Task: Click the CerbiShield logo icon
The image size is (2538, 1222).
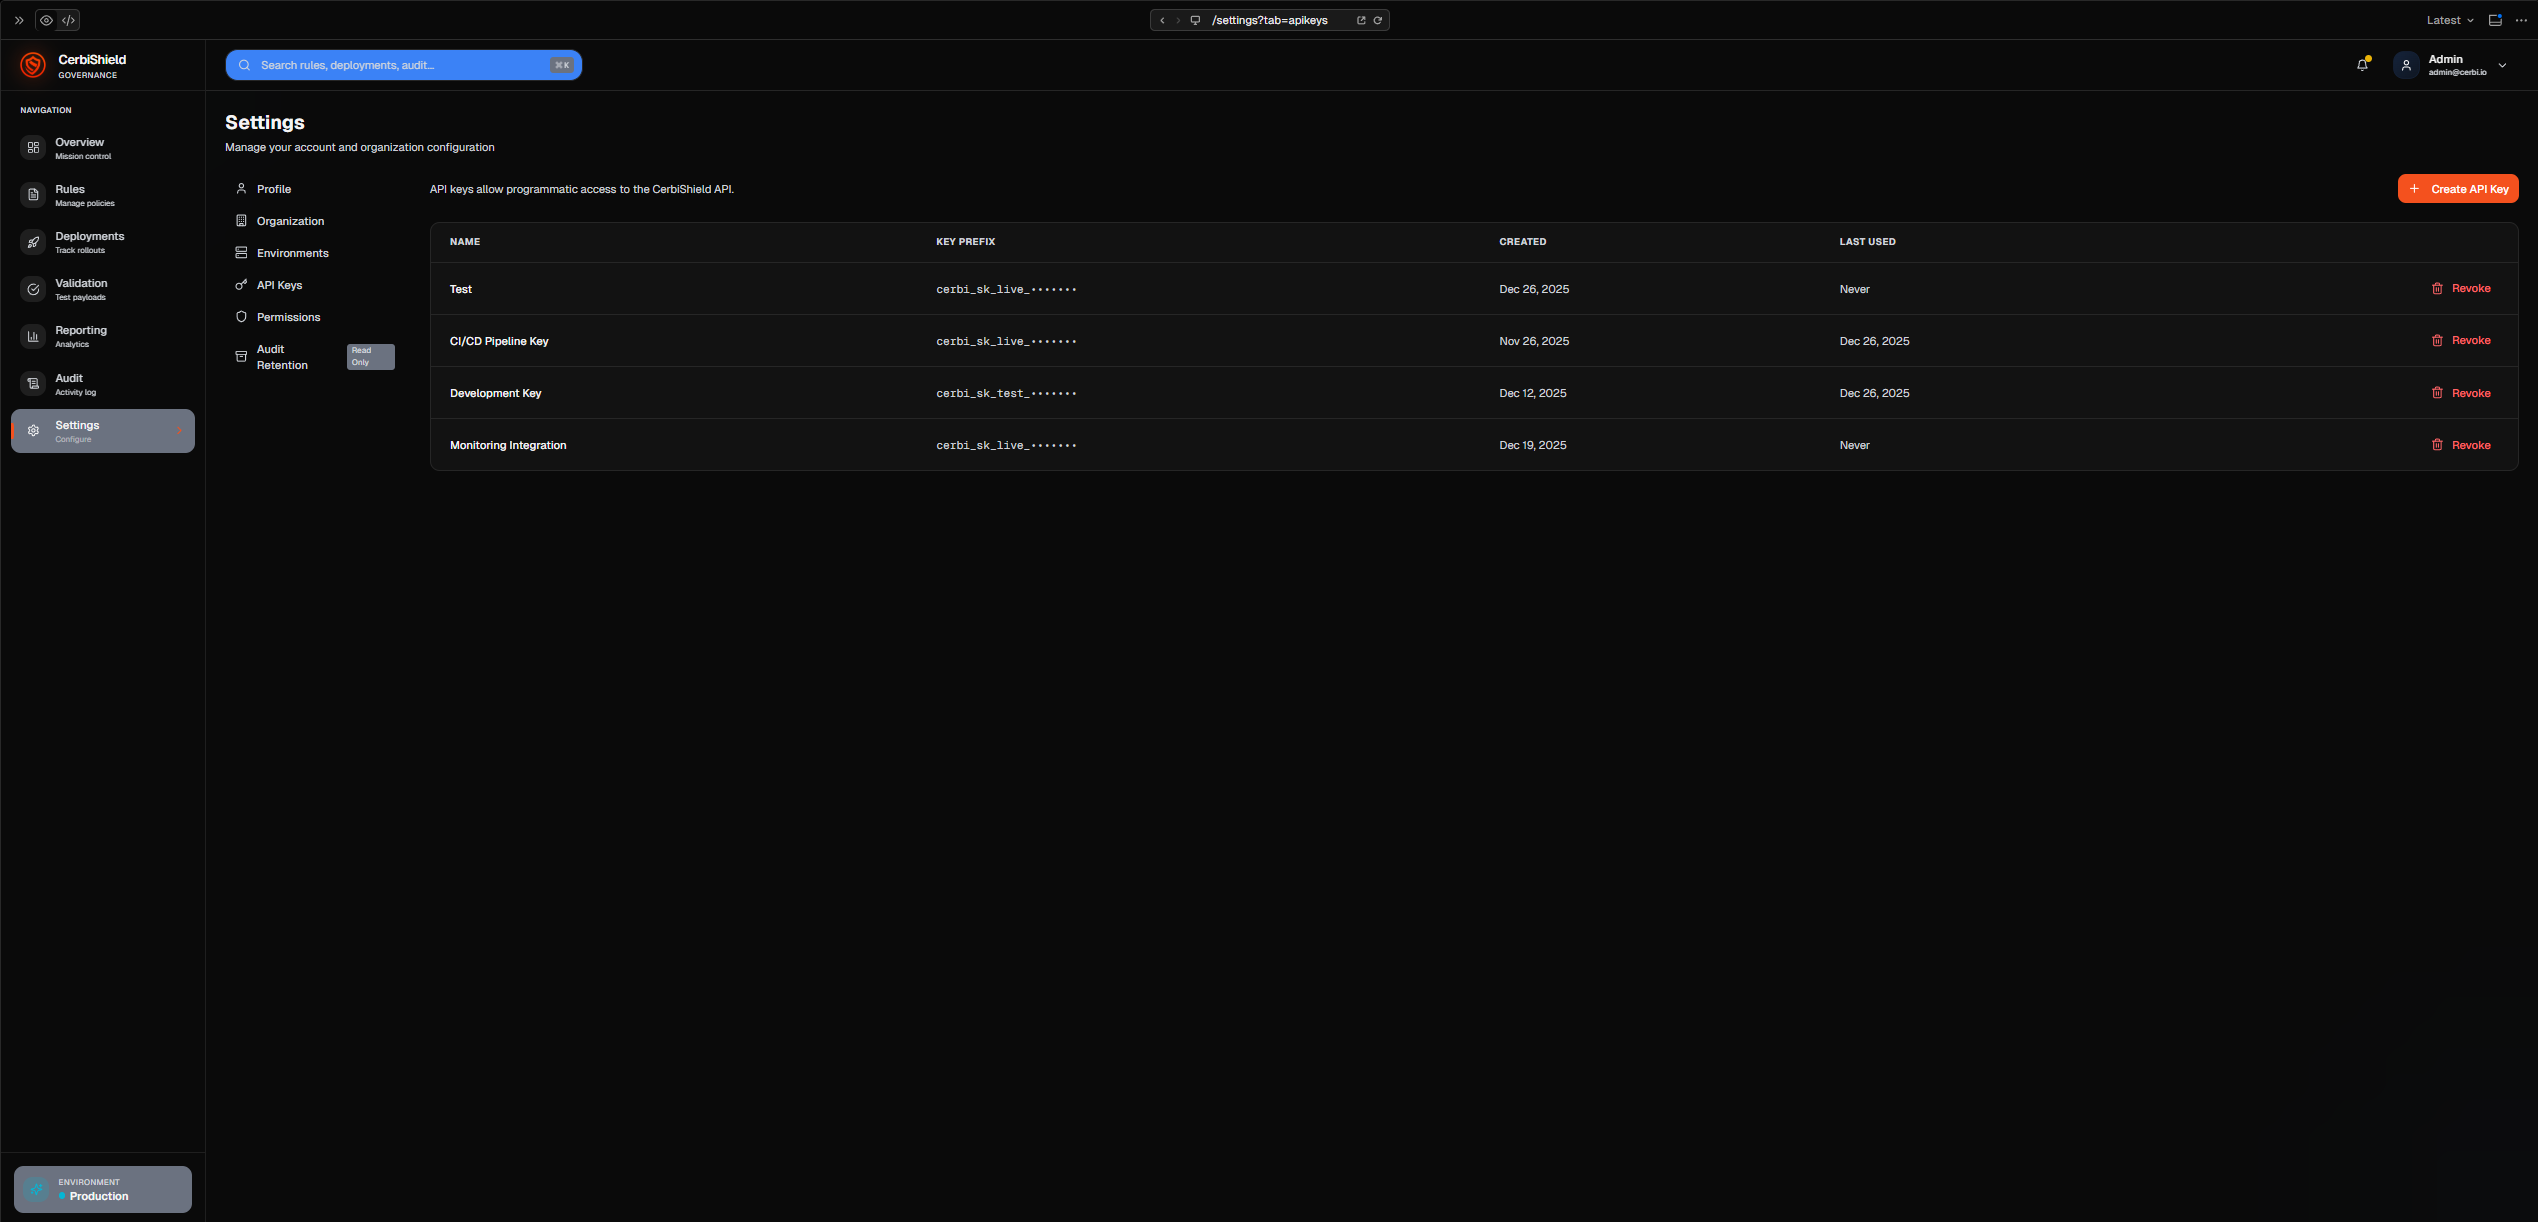Action: (x=33, y=66)
